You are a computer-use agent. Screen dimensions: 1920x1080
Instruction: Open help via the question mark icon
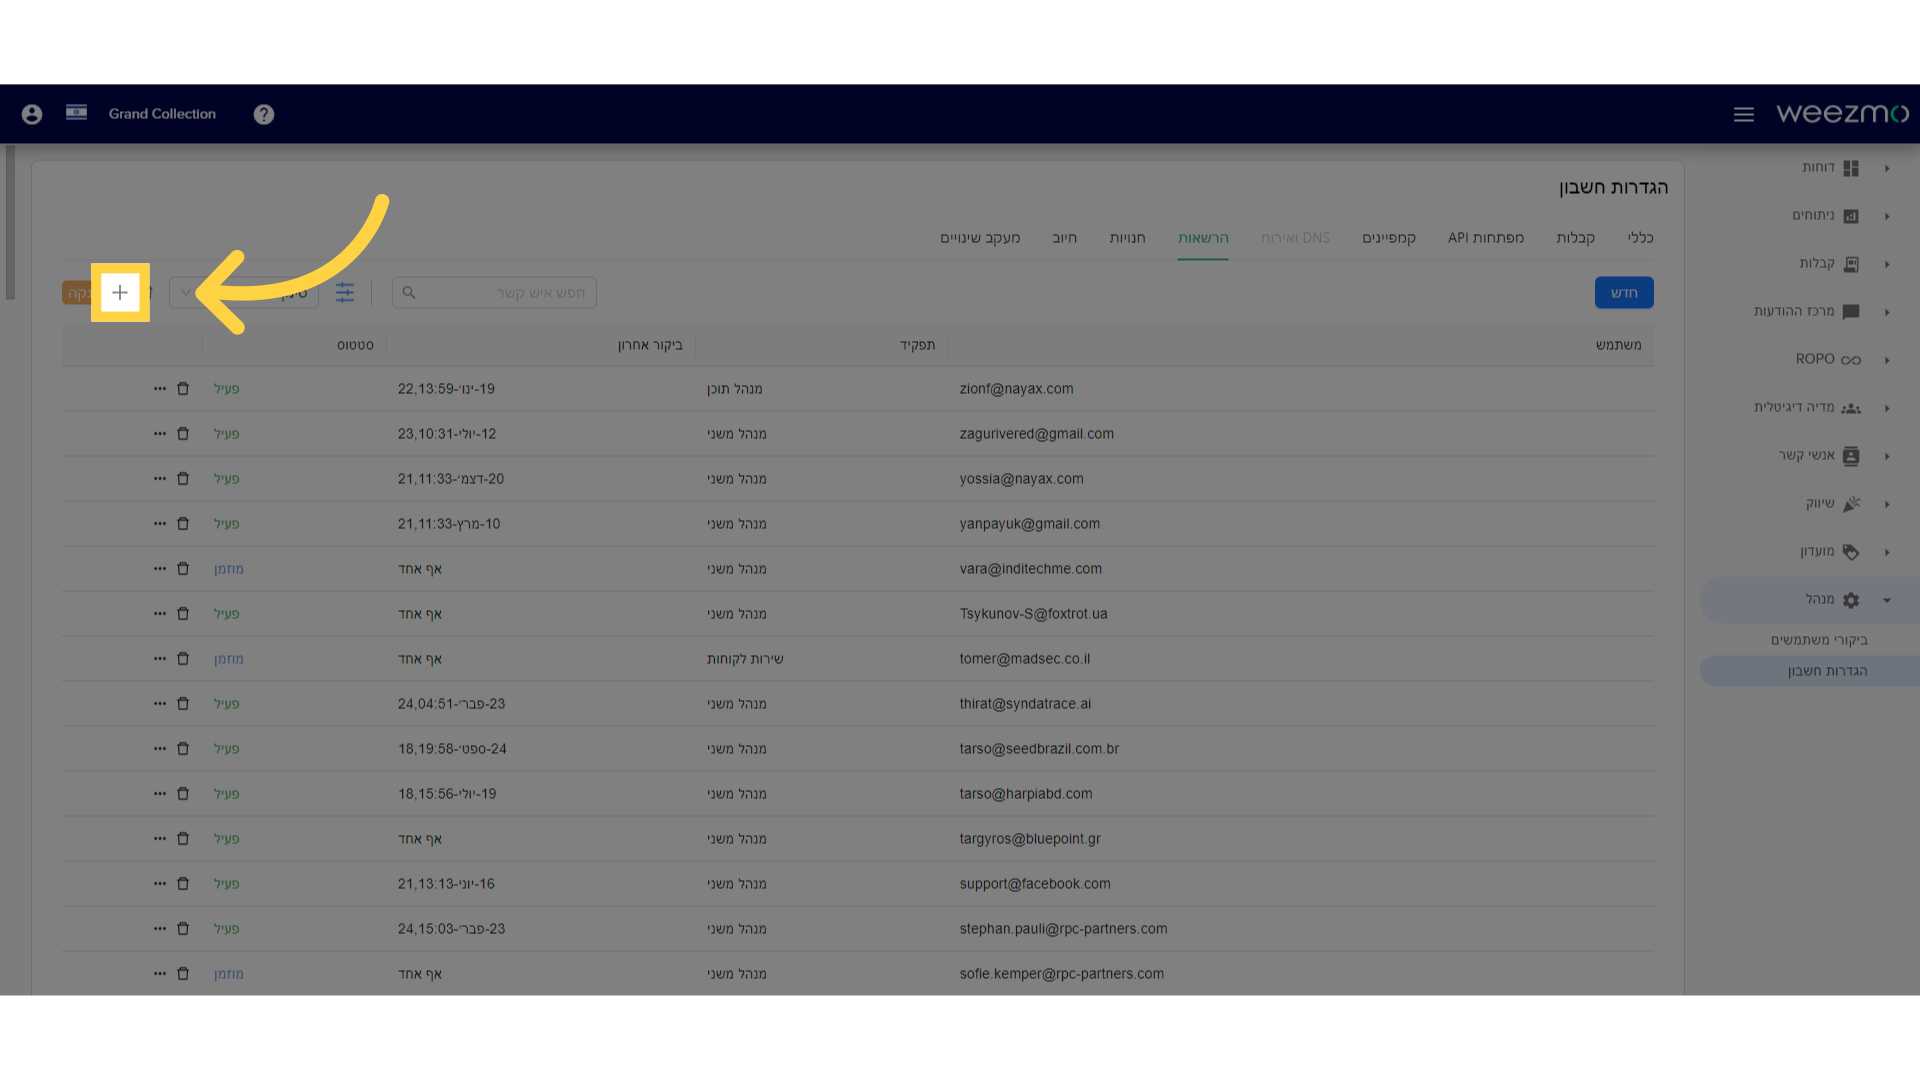[x=264, y=114]
